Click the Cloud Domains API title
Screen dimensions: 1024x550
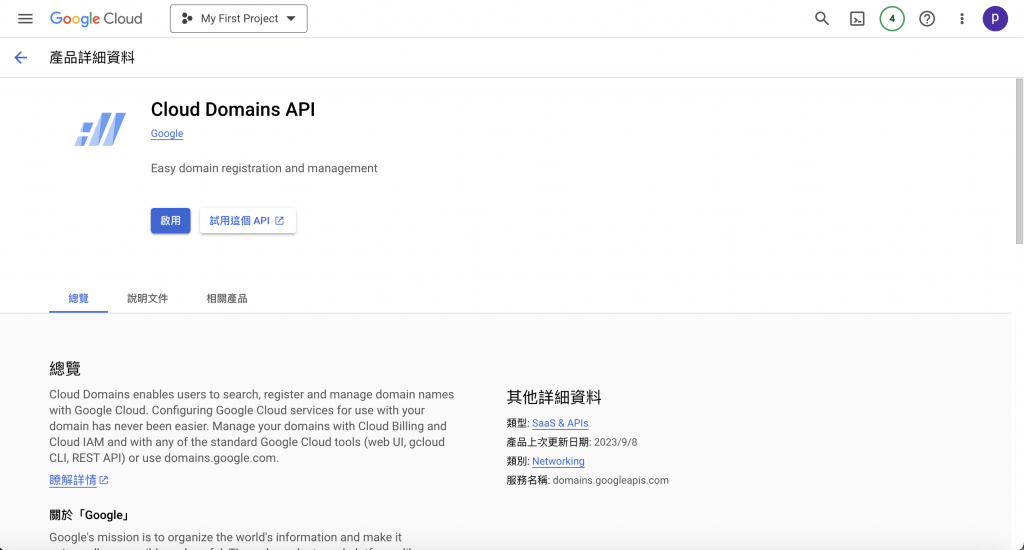click(232, 109)
